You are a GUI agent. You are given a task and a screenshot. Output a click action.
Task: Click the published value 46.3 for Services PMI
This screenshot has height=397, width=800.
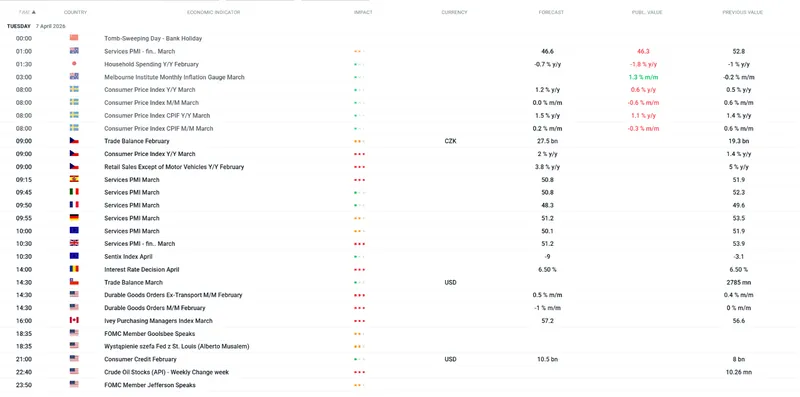coord(643,52)
